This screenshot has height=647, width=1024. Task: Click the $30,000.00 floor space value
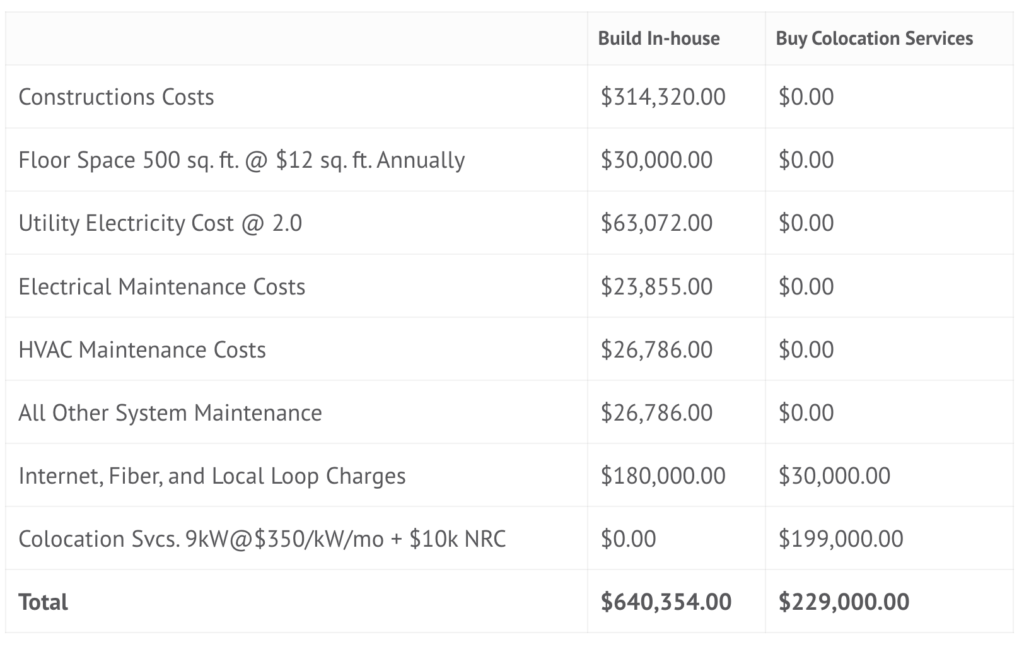point(656,160)
